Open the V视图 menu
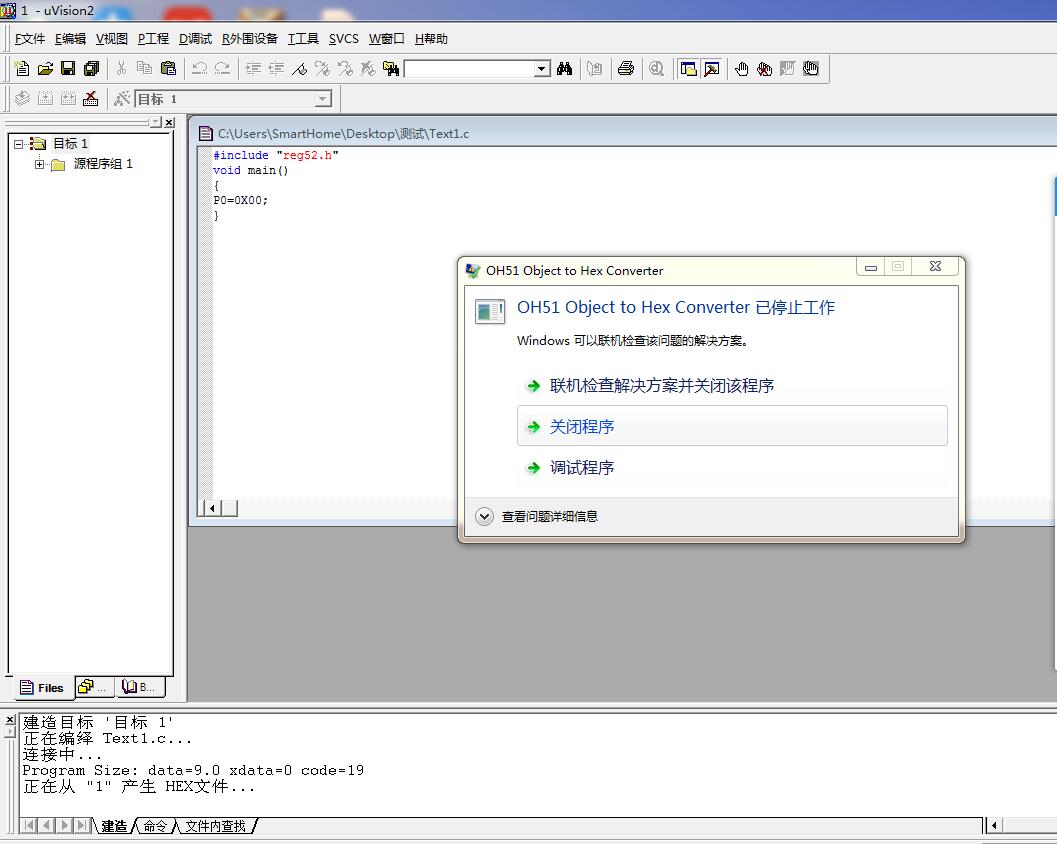The image size is (1057, 844). click(x=112, y=39)
